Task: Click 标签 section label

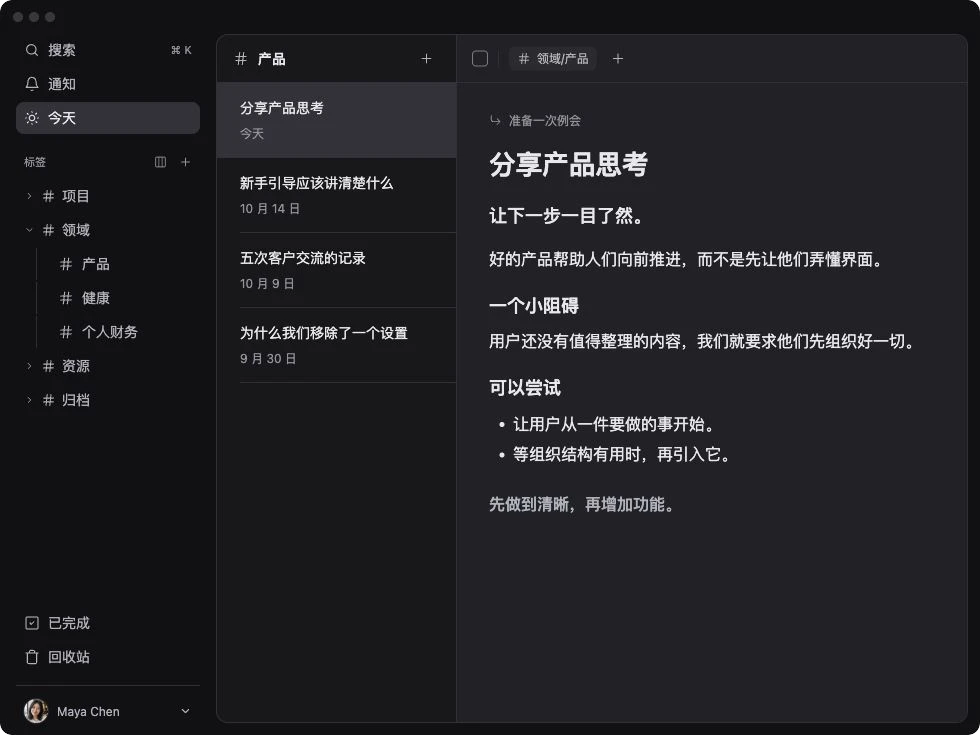Action: pos(35,162)
